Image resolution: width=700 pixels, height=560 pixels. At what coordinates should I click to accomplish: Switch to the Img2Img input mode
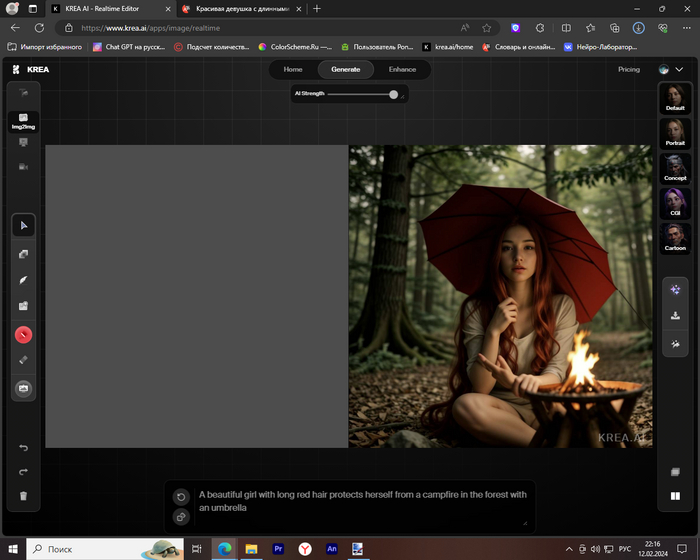(x=23, y=121)
